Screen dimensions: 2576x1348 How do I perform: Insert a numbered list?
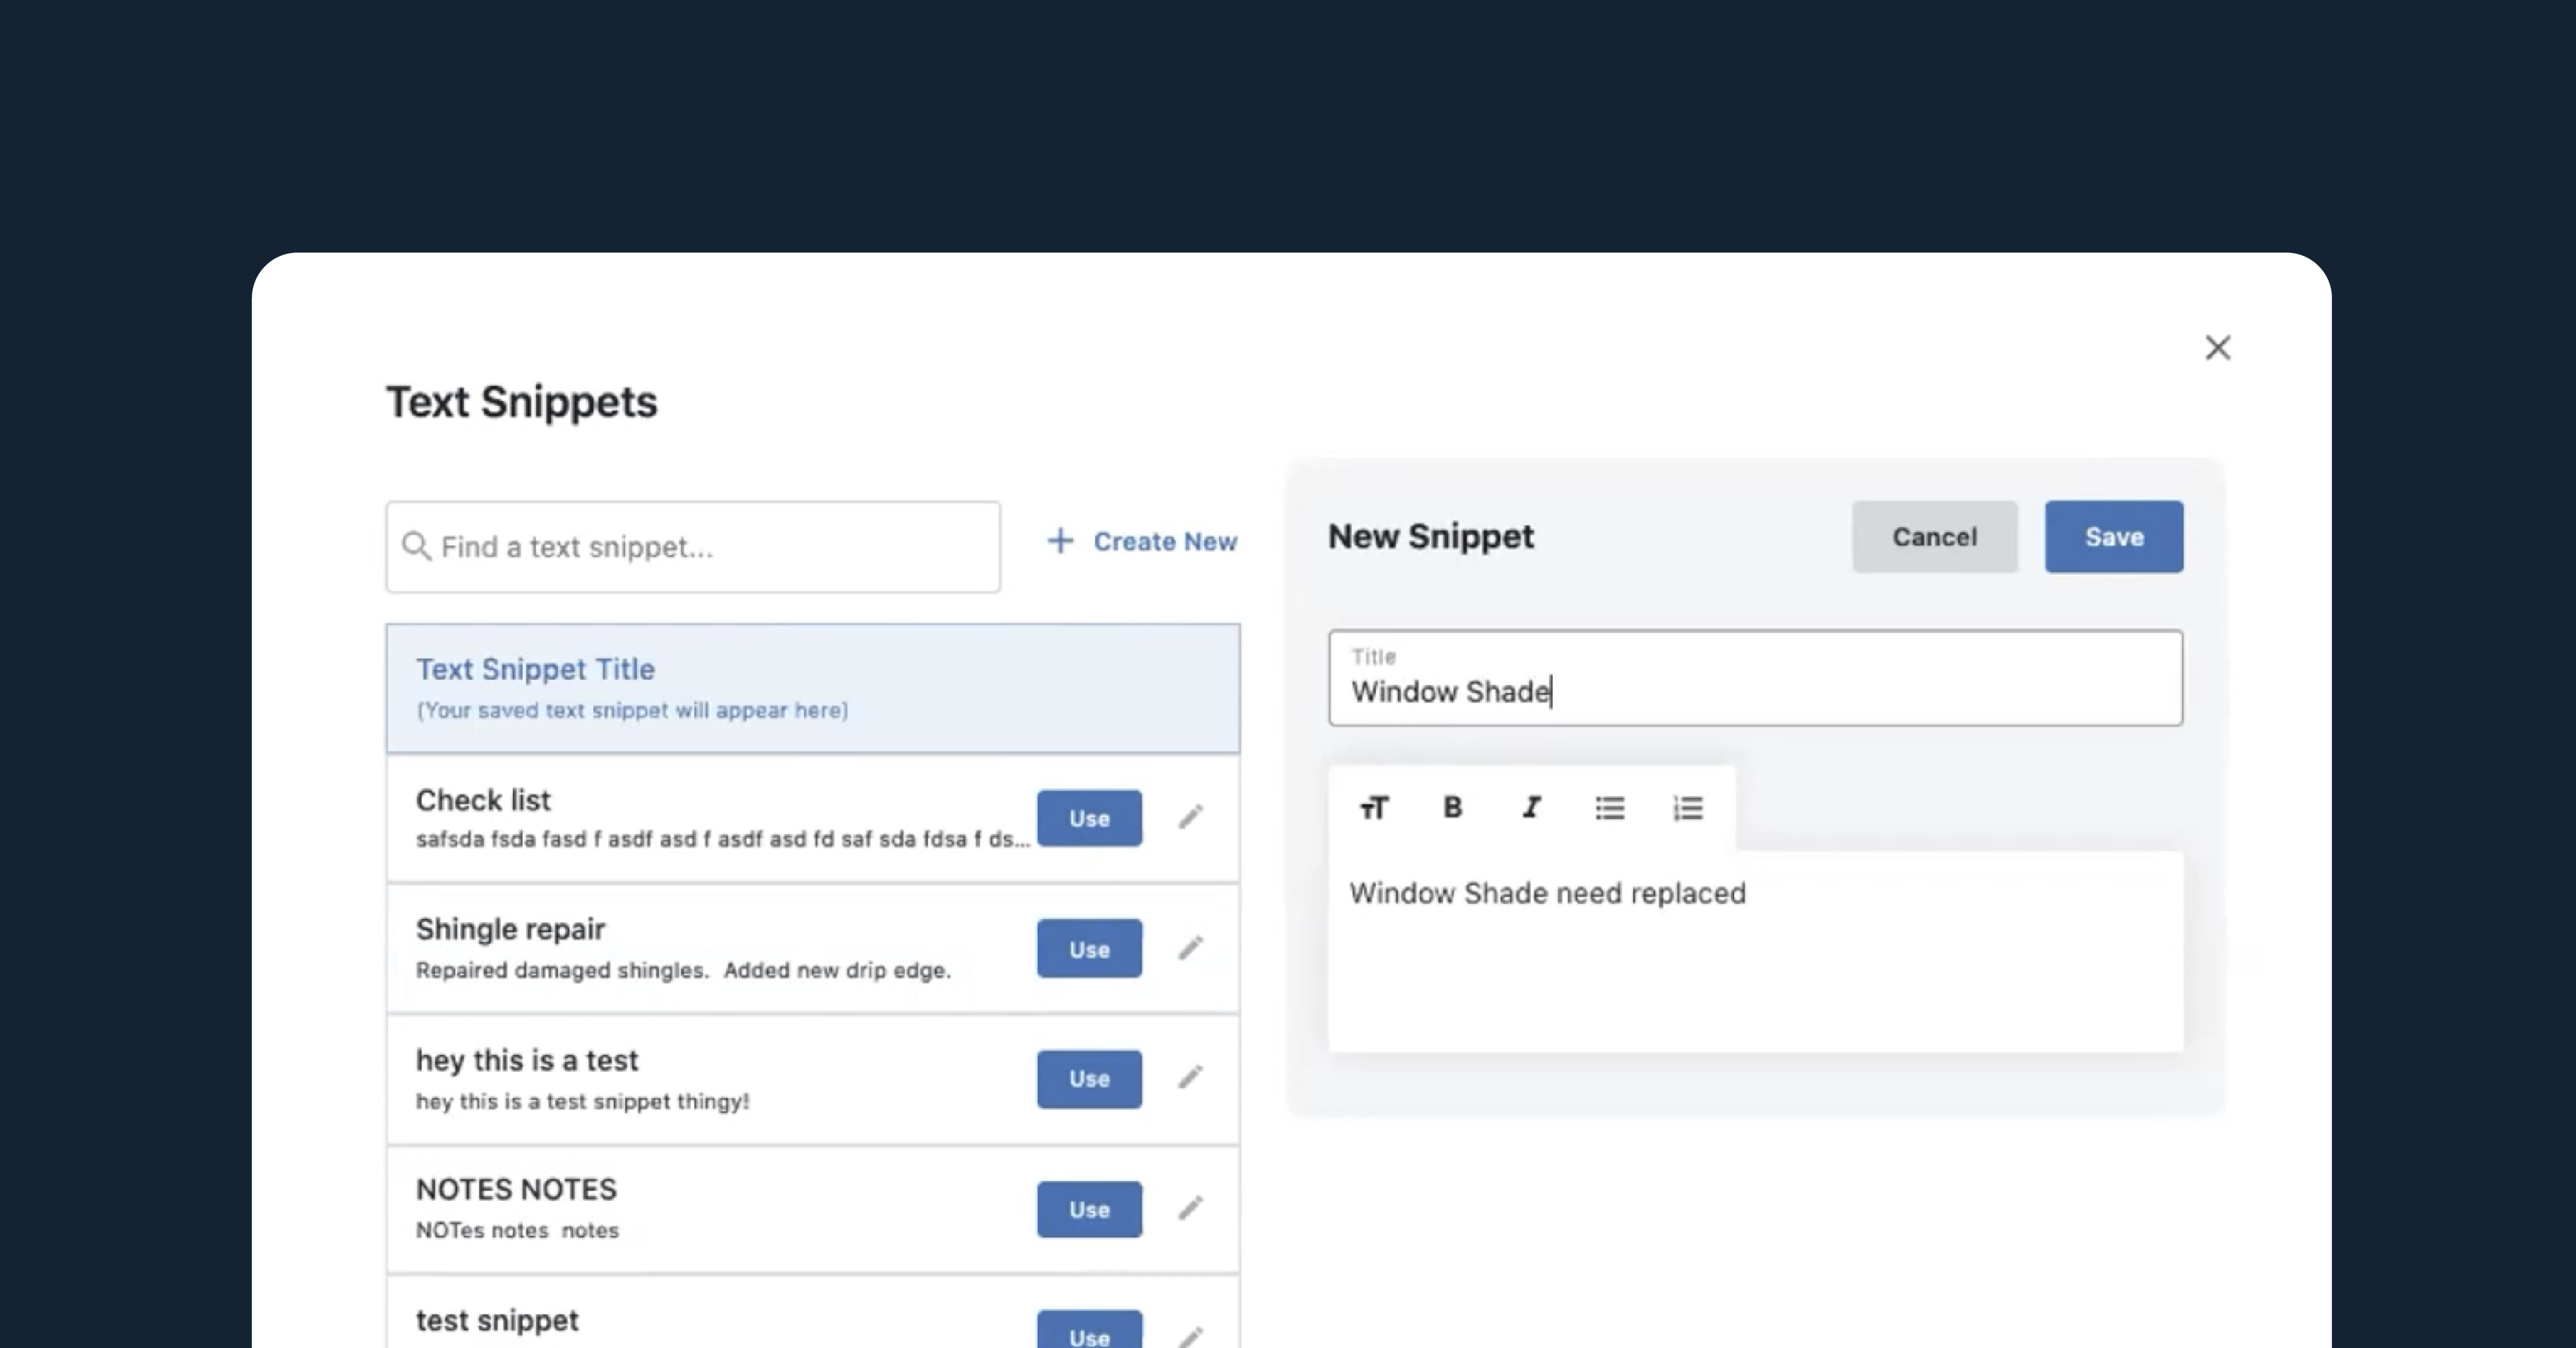(1688, 807)
